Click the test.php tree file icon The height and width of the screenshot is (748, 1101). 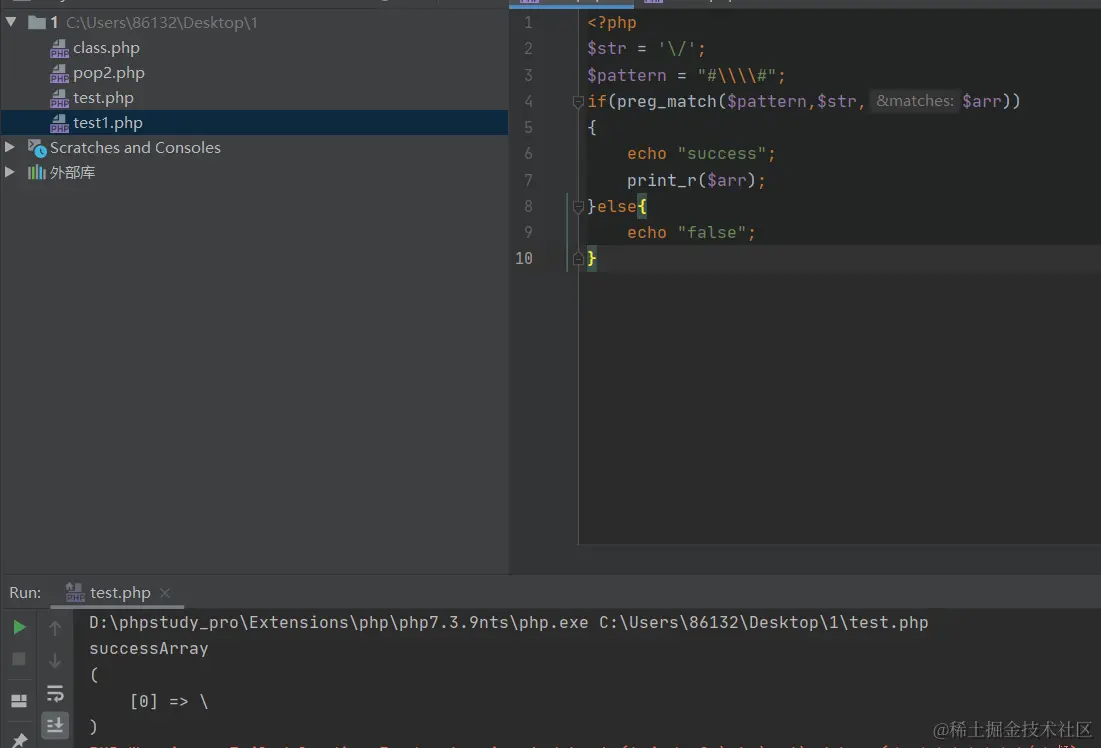click(x=59, y=98)
